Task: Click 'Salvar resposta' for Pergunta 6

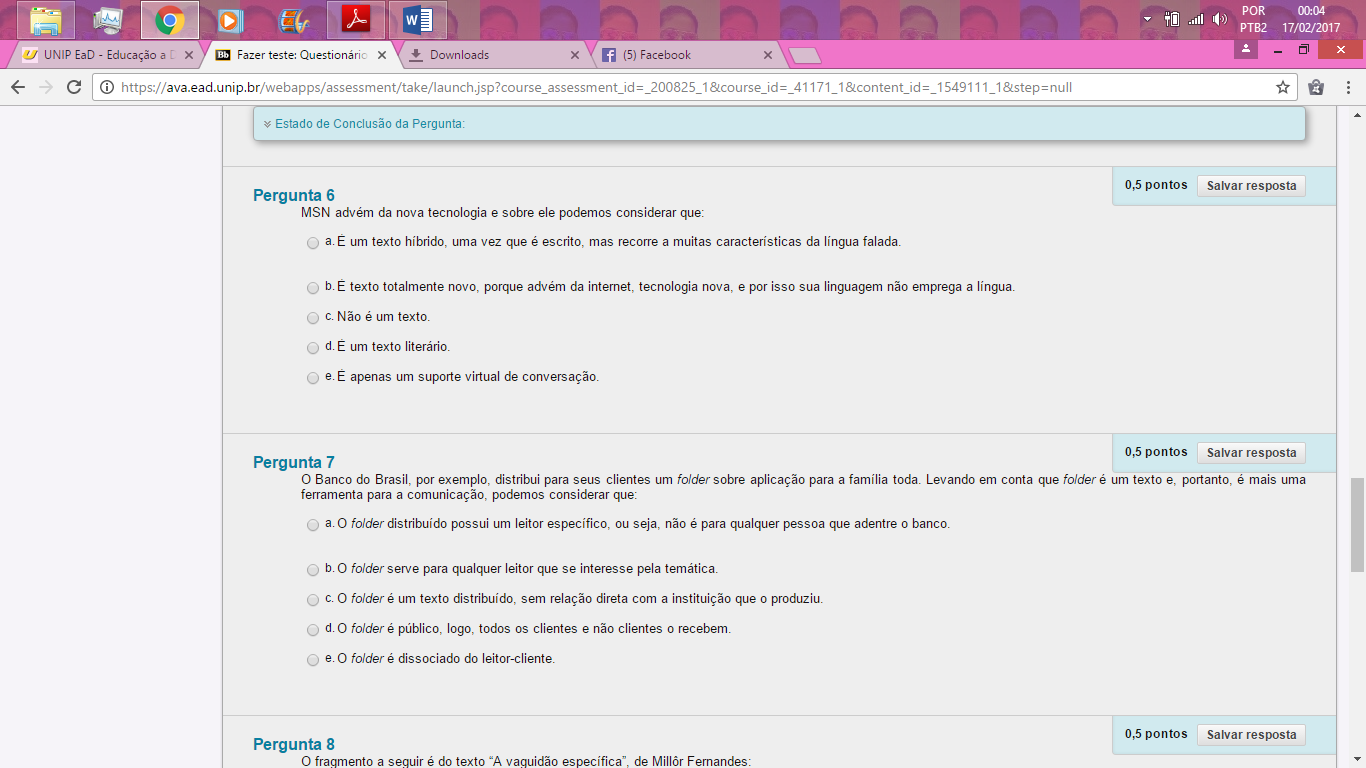Action: point(1251,185)
